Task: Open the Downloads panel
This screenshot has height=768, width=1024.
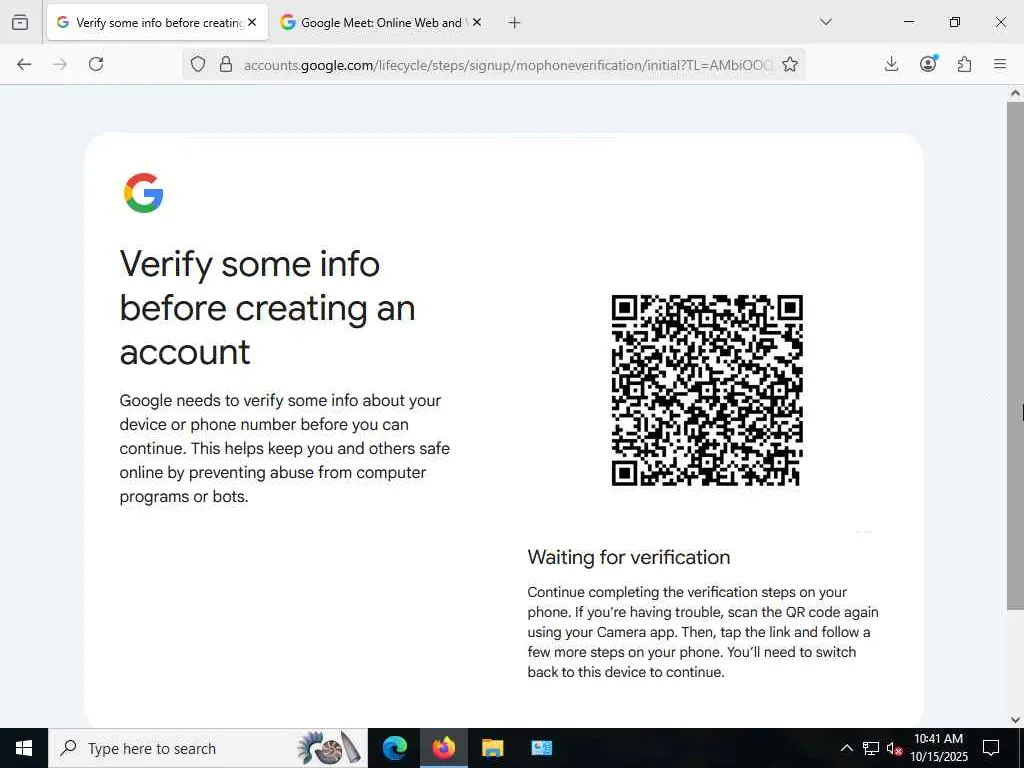Action: (891, 64)
